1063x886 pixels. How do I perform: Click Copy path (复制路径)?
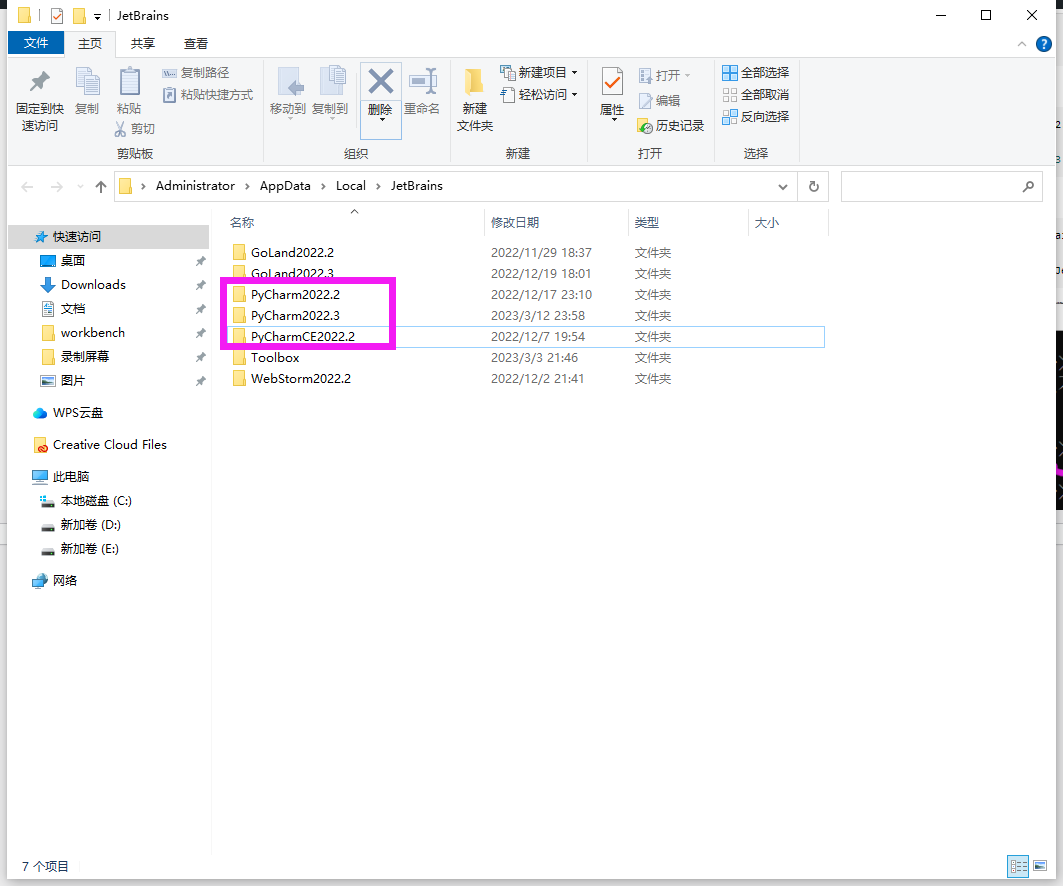click(196, 73)
